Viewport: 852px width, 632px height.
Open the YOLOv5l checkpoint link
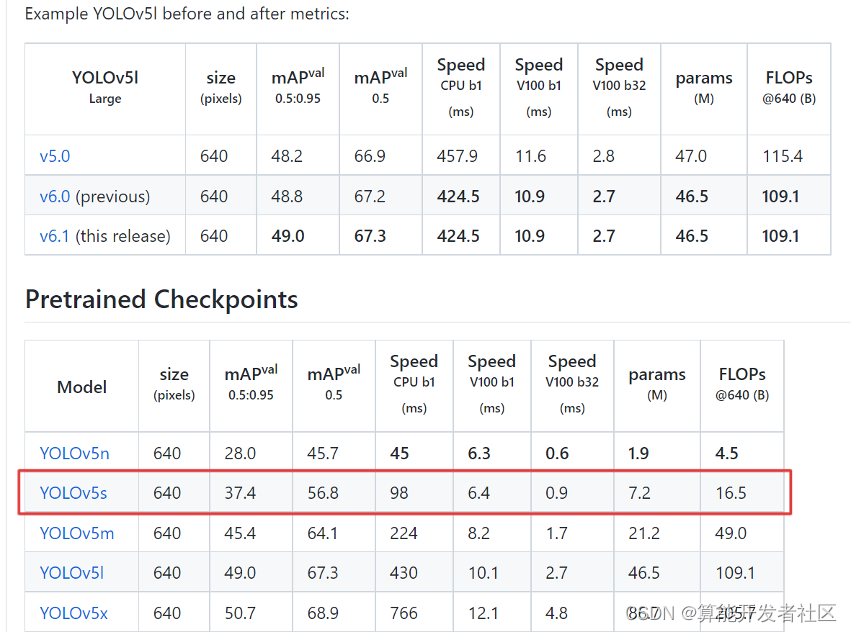coord(71,573)
